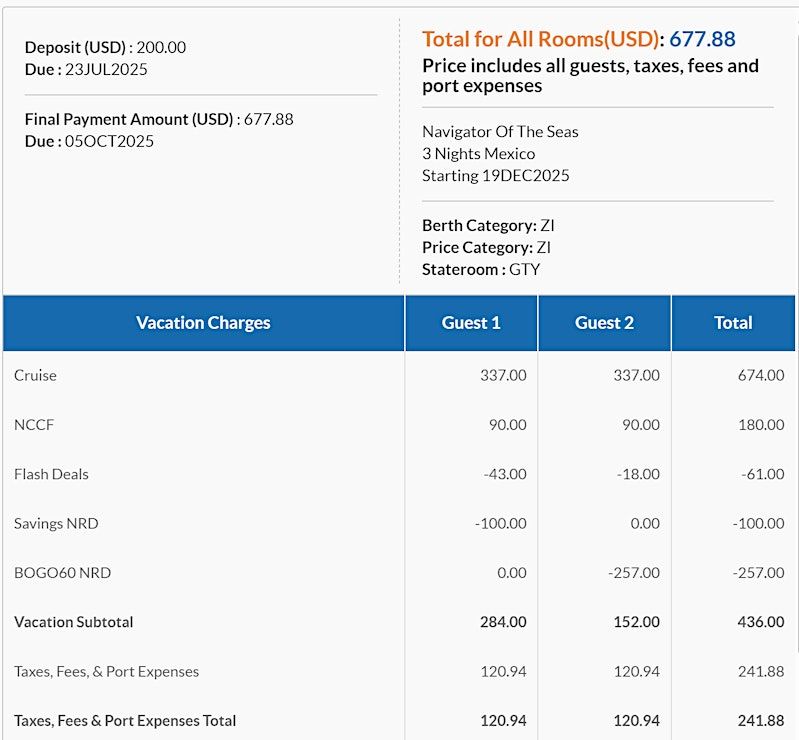Select Taxes, Fees, & Port Expenses row
Viewport: 799px width, 740px height.
[x=399, y=672]
